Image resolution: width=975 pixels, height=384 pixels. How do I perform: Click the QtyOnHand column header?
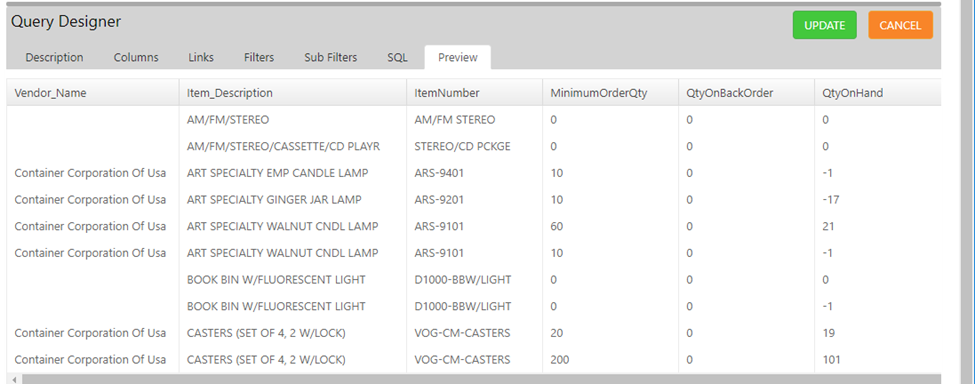878,93
